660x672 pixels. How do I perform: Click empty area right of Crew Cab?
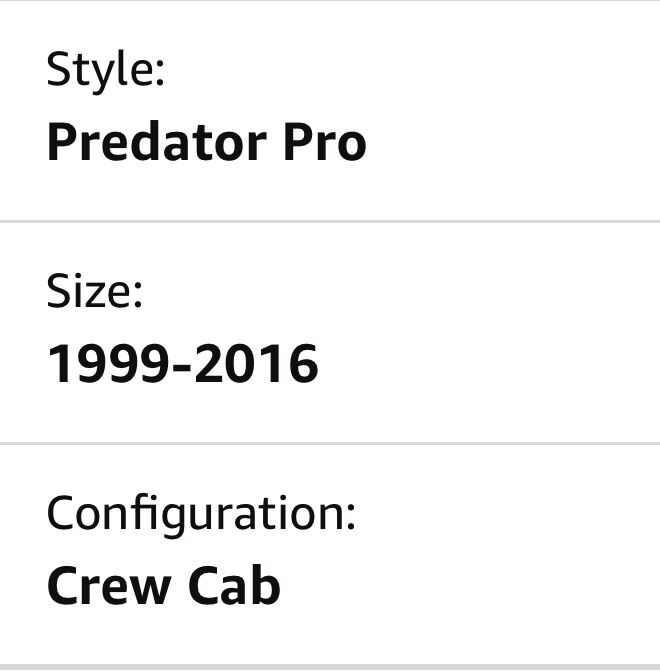point(470,586)
